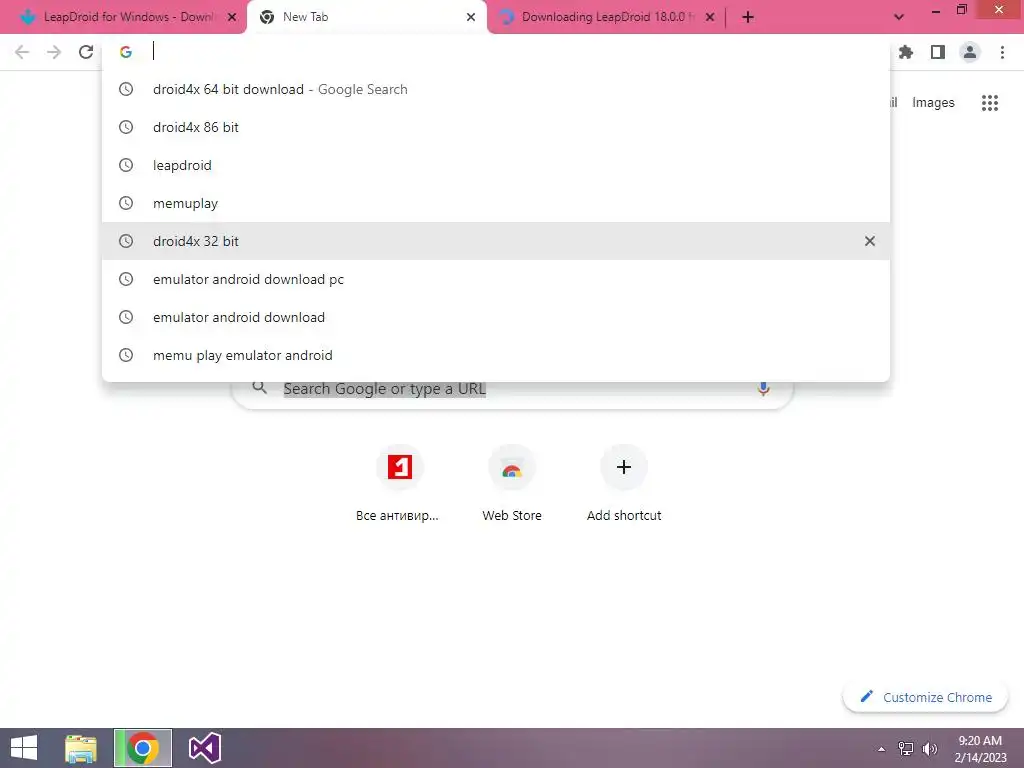Open the taskbar clock and date
1024x768 pixels.
(980, 748)
